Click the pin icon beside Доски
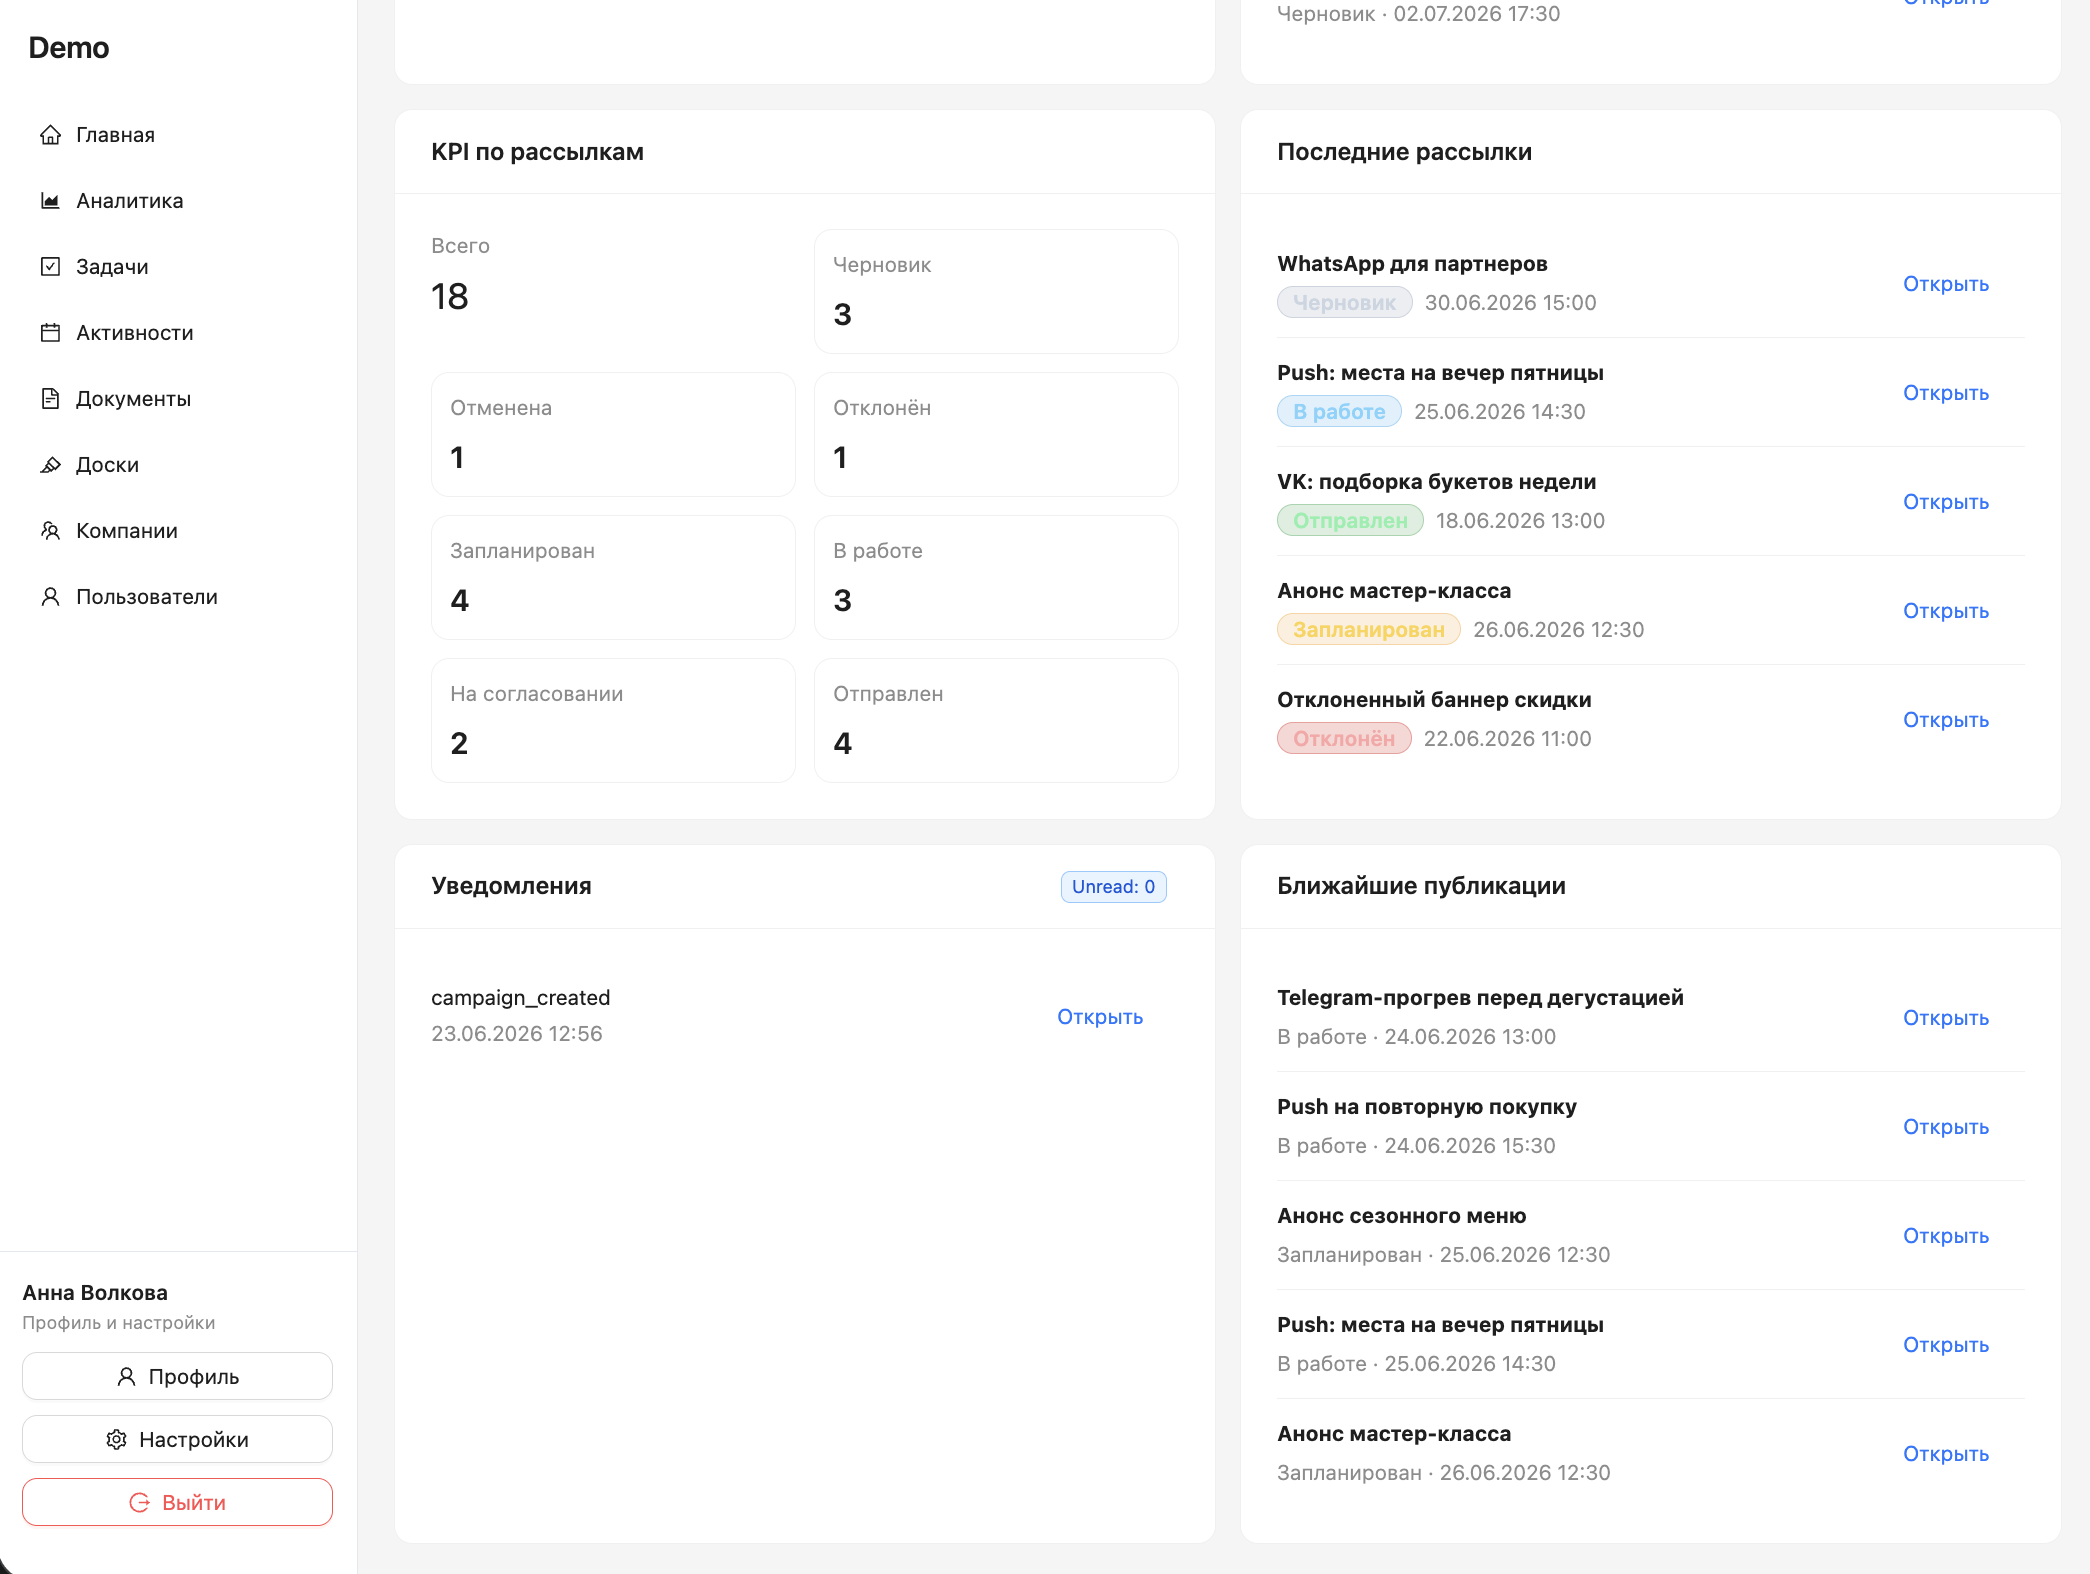Viewport: 2090px width, 1574px height. point(50,465)
